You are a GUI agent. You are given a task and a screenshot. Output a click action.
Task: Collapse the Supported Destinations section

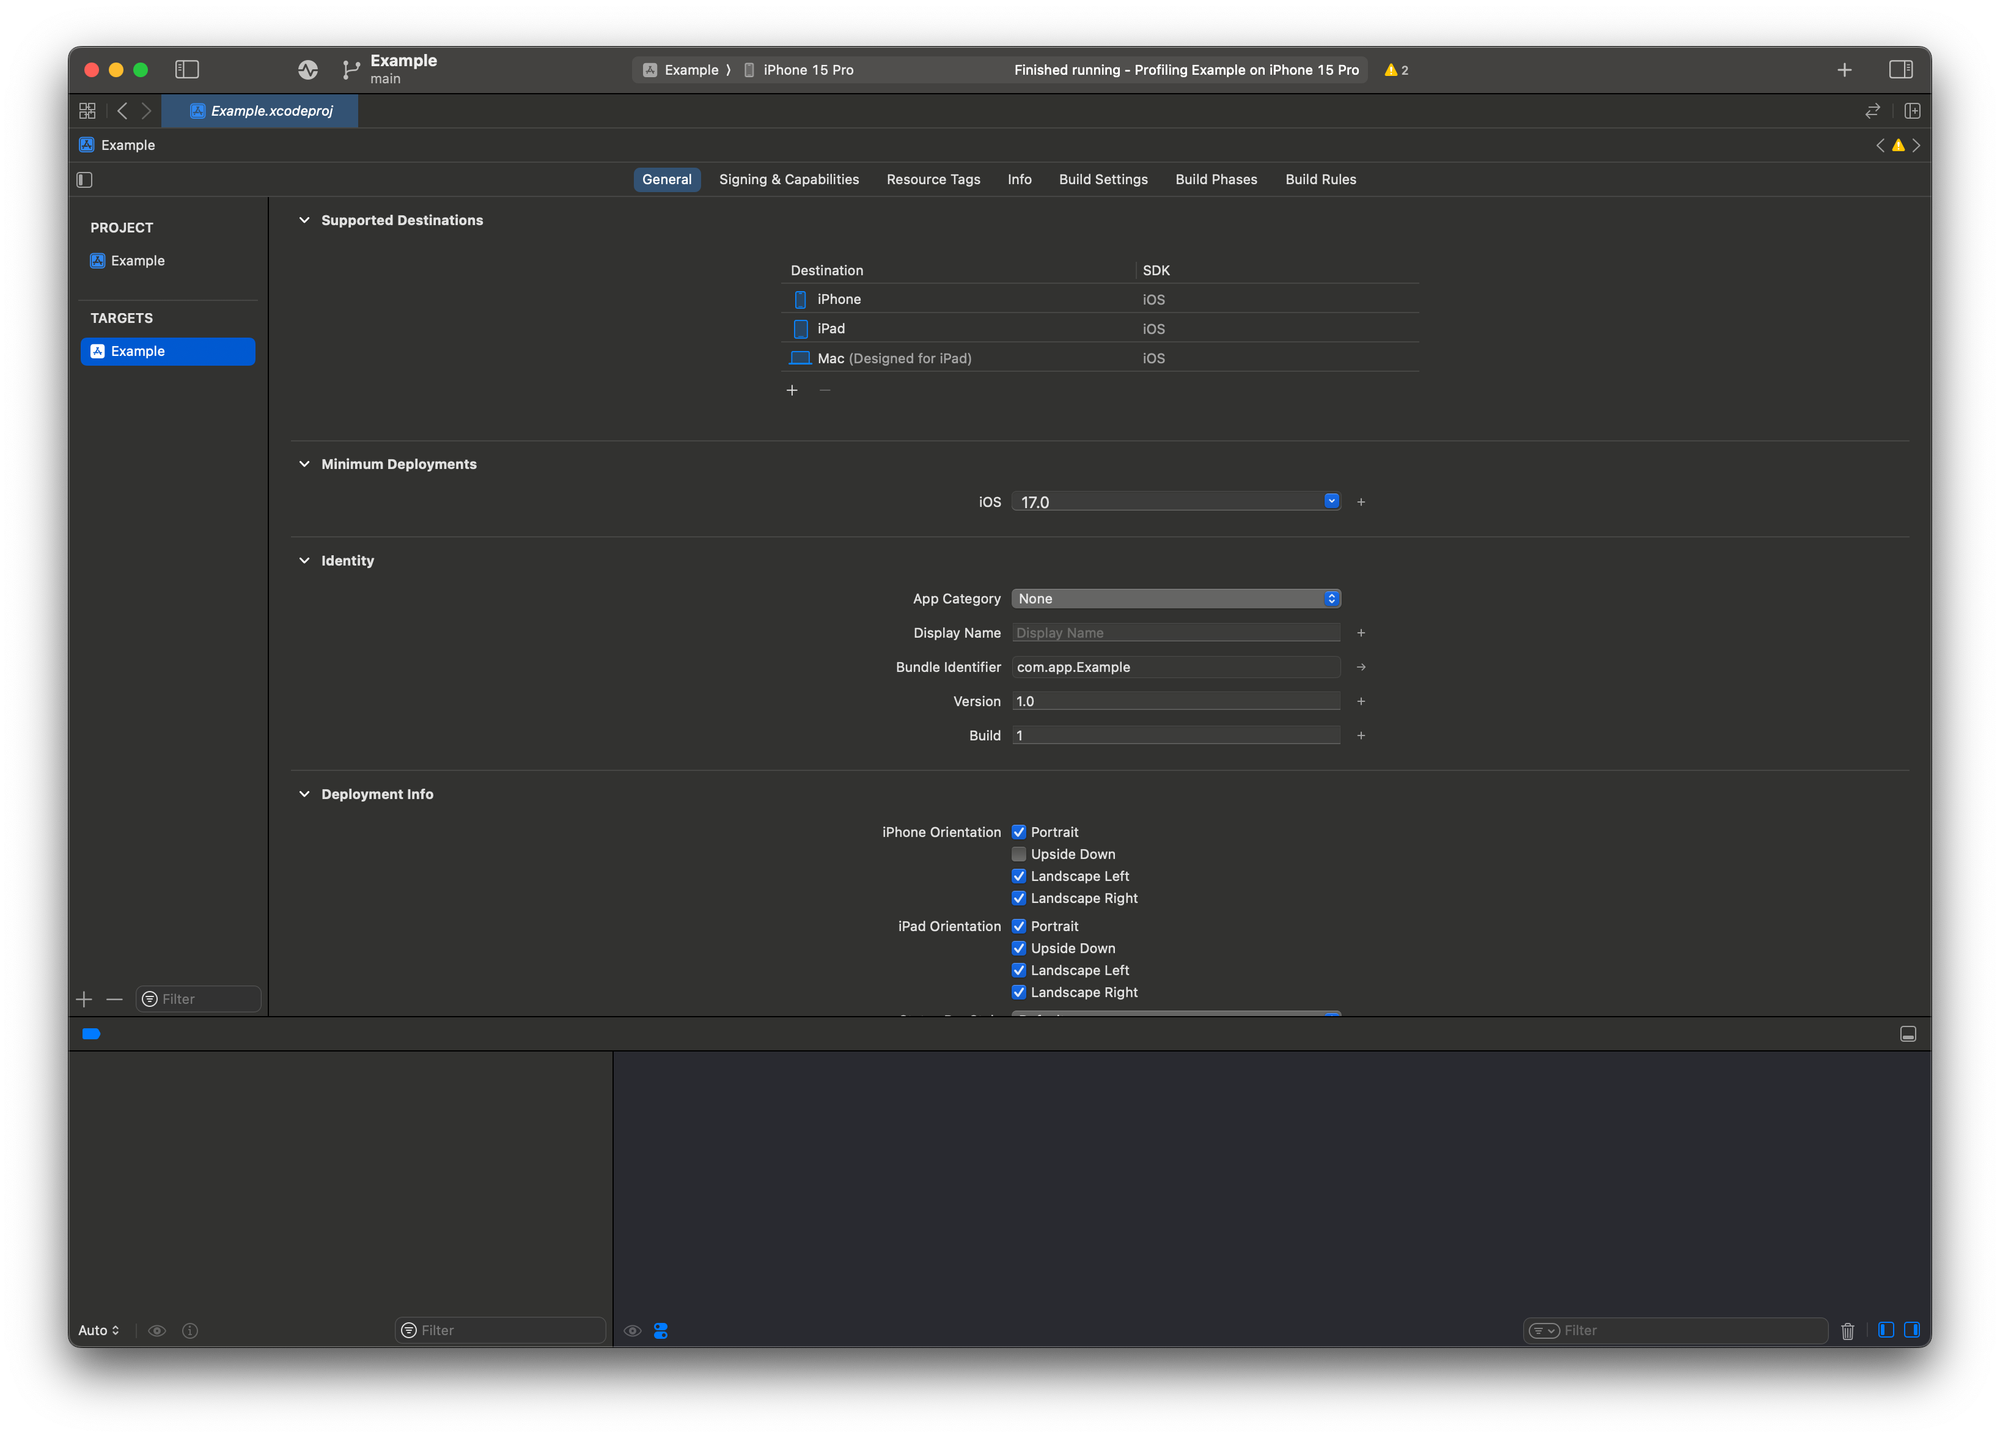click(x=304, y=220)
